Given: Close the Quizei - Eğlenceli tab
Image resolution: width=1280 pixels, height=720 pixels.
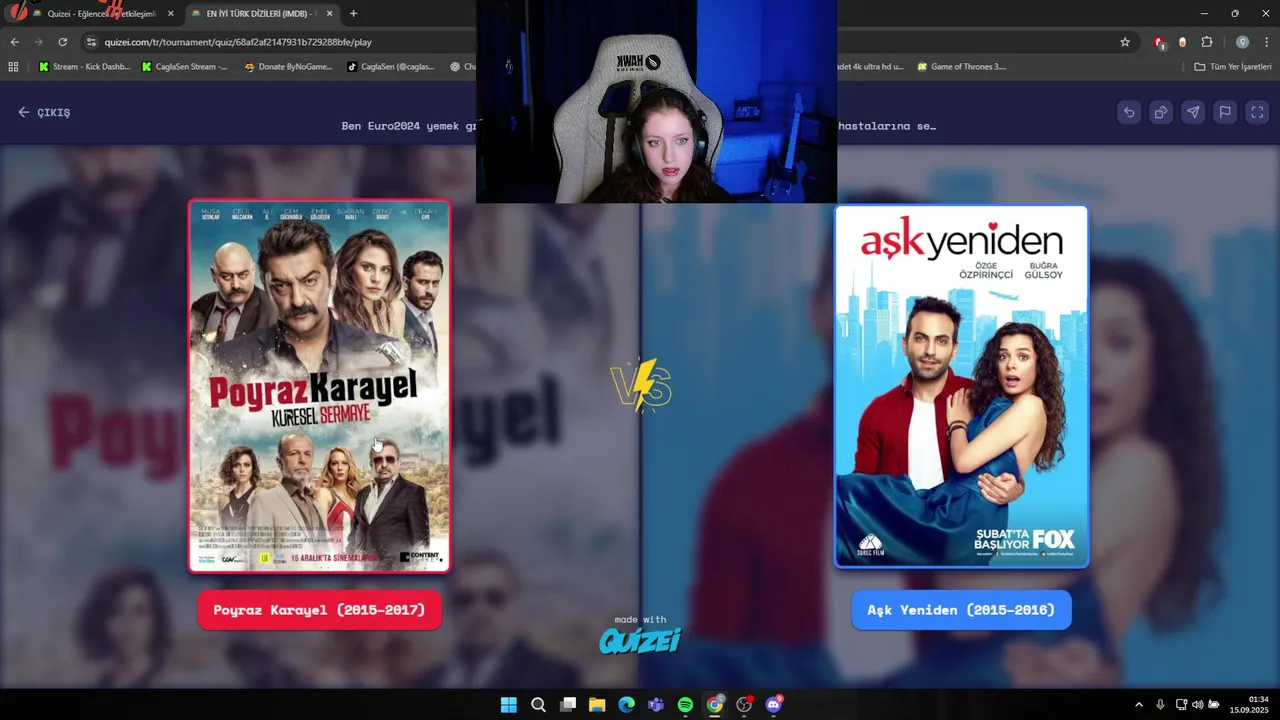Looking at the screenshot, I should pos(170,14).
